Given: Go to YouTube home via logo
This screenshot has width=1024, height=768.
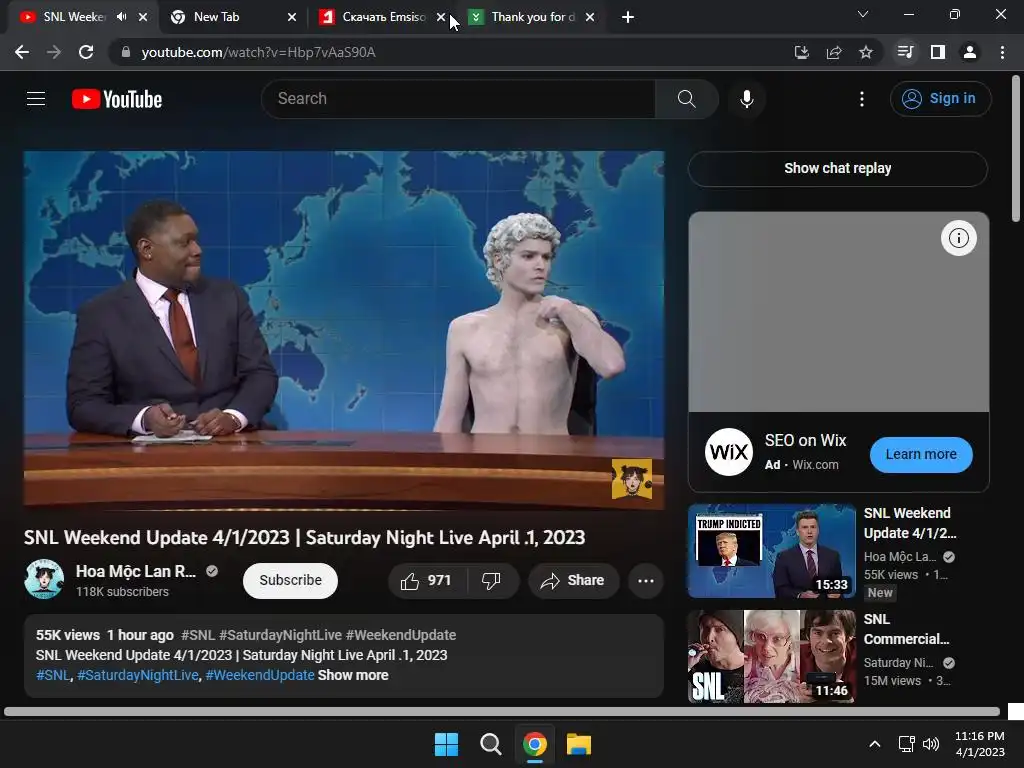Looking at the screenshot, I should click(117, 99).
